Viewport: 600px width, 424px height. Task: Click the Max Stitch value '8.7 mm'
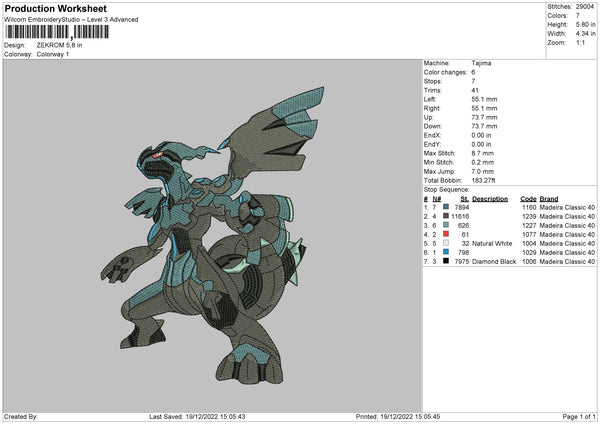pos(483,153)
